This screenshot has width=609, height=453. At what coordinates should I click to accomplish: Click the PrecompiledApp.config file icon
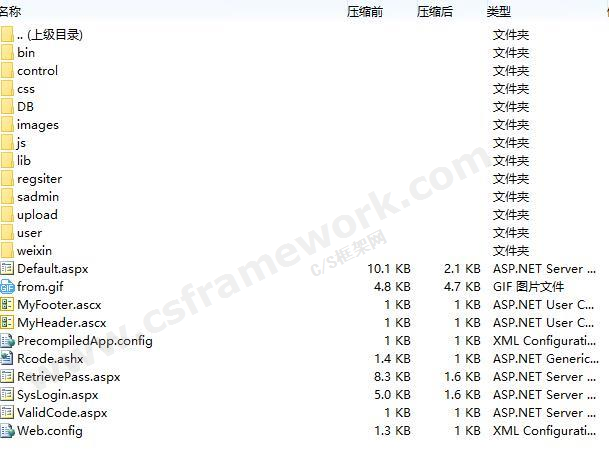click(7, 341)
